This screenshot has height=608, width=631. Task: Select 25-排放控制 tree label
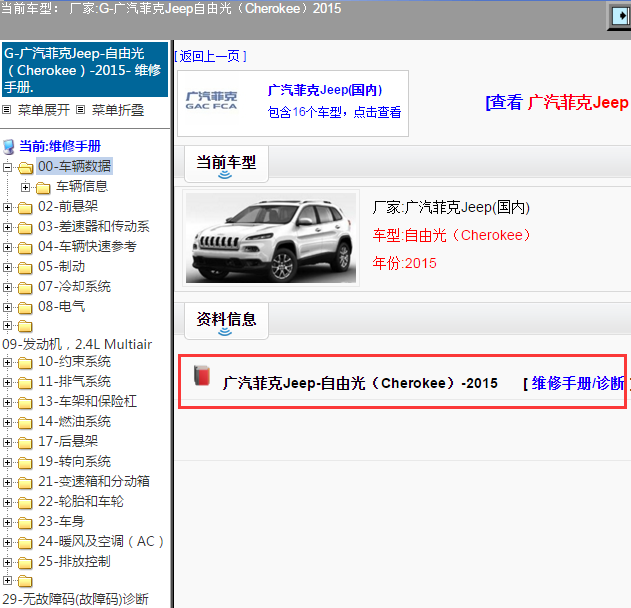74,561
